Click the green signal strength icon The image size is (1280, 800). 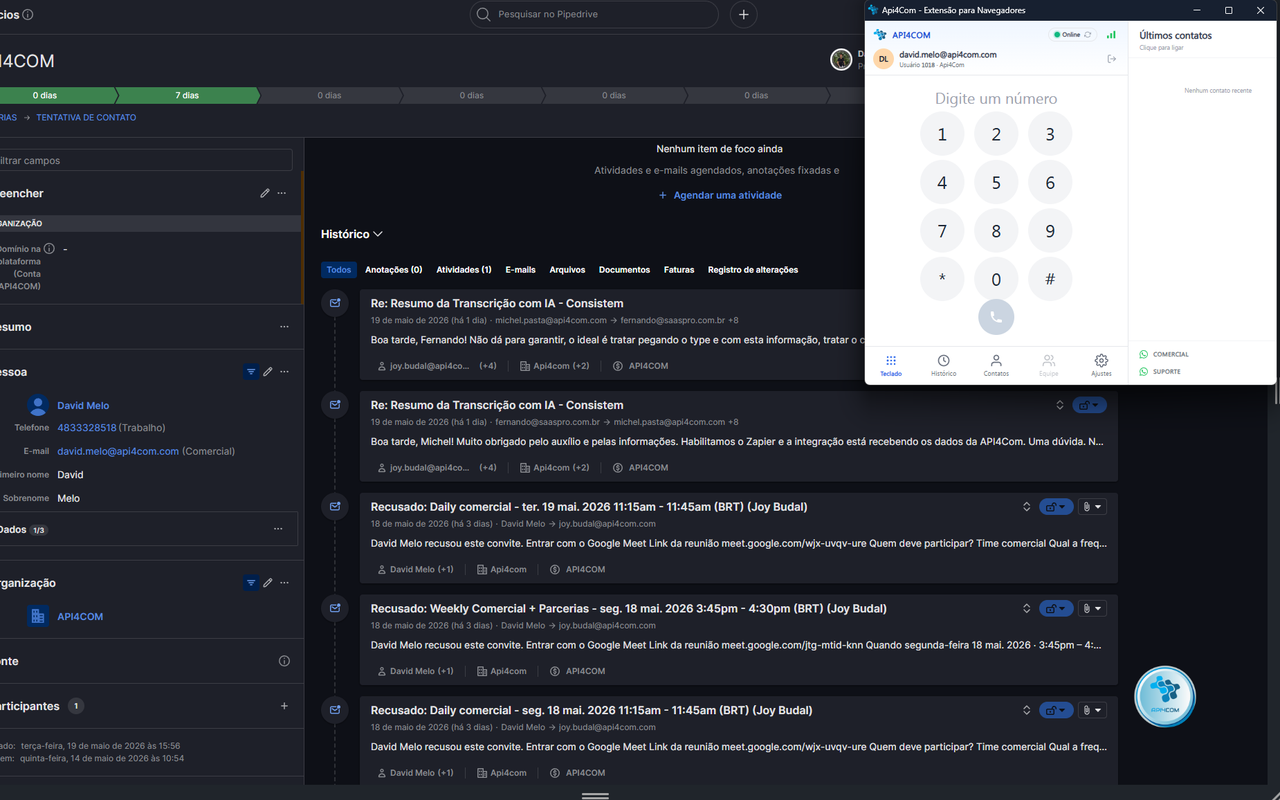coord(1112,35)
